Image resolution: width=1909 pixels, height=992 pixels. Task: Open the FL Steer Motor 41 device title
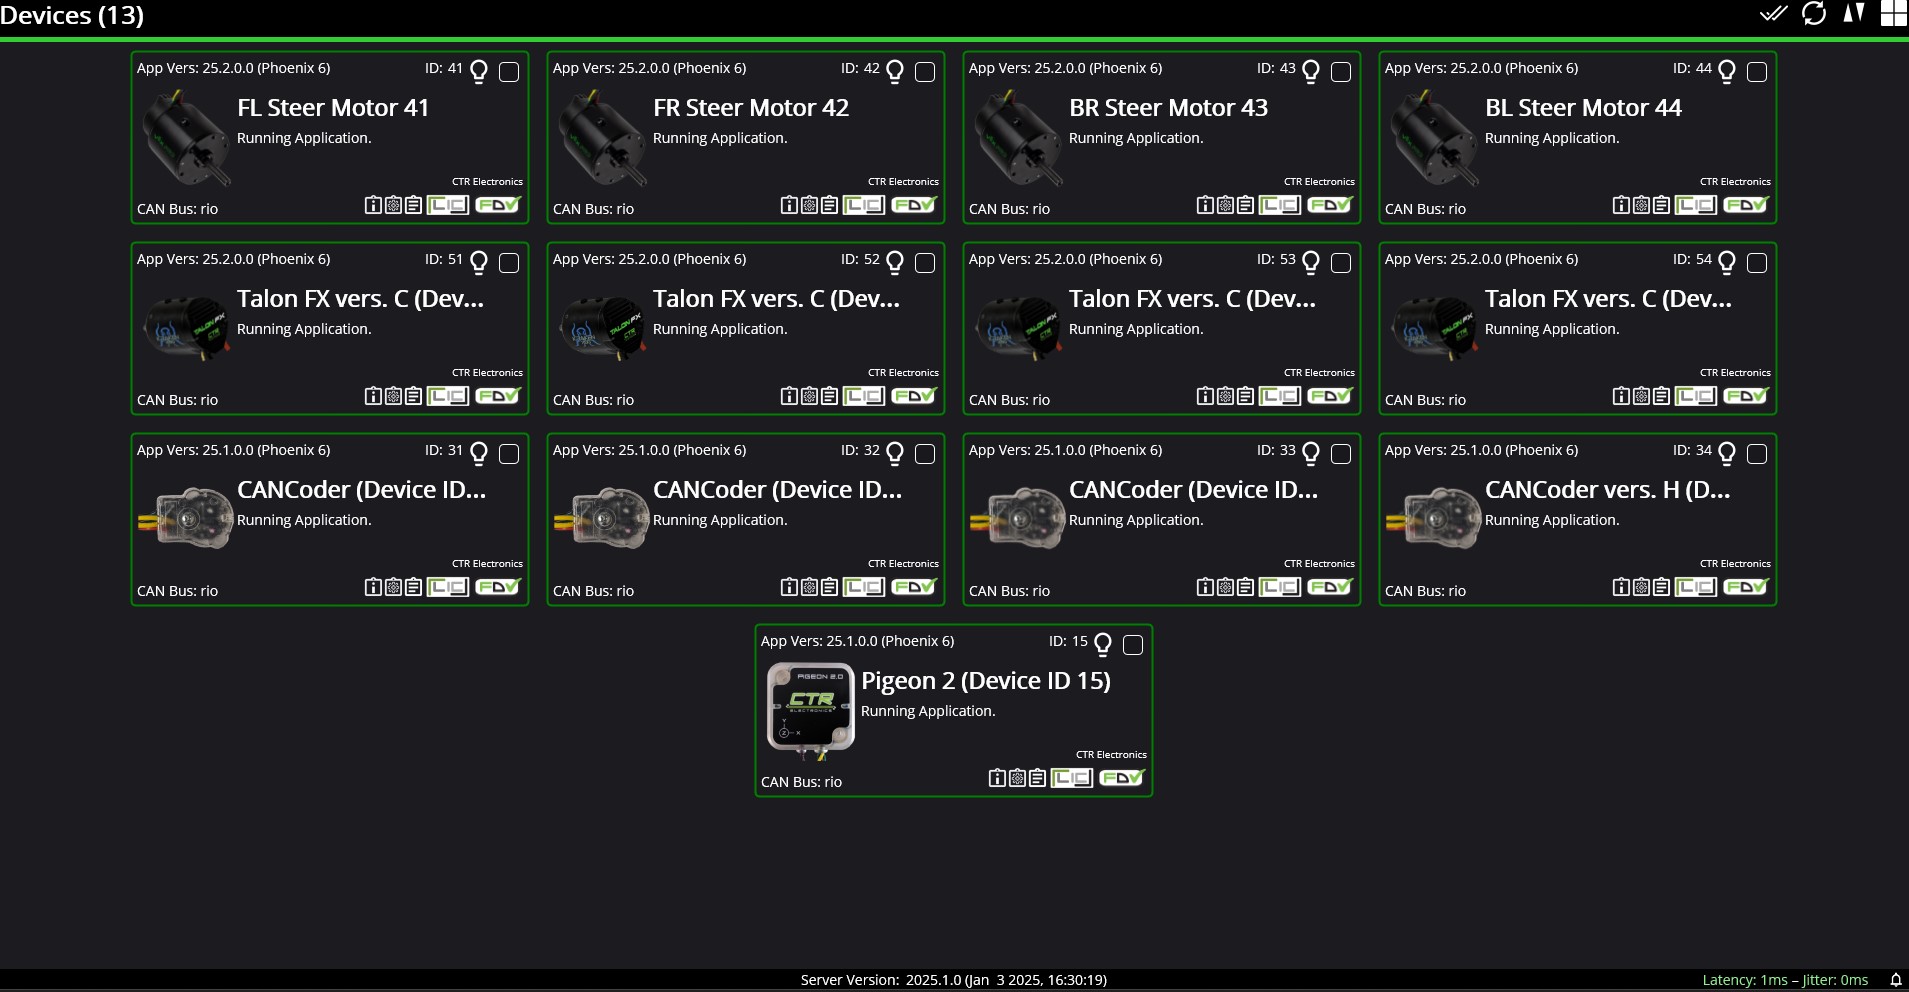click(333, 108)
